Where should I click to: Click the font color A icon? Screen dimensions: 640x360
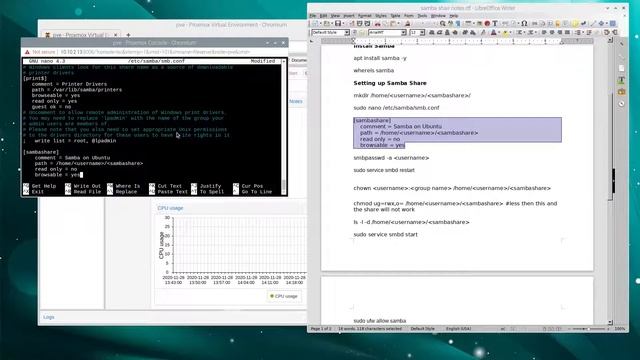pyautogui.click(x=493, y=32)
